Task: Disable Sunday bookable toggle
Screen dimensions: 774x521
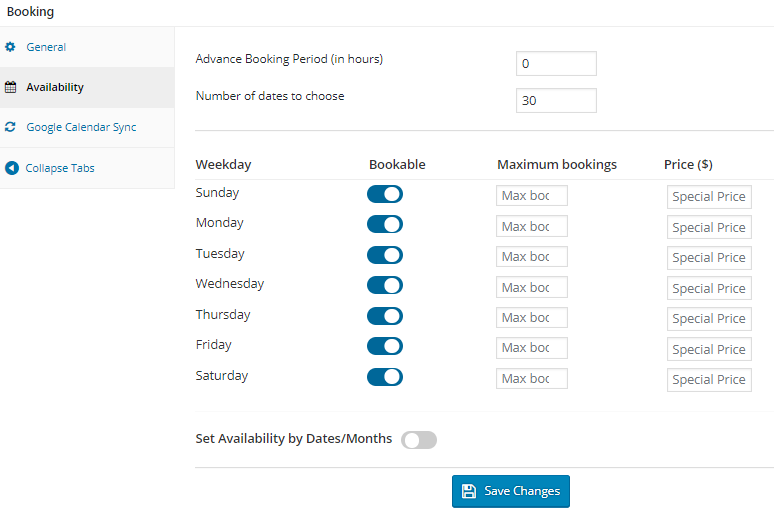Action: (385, 194)
